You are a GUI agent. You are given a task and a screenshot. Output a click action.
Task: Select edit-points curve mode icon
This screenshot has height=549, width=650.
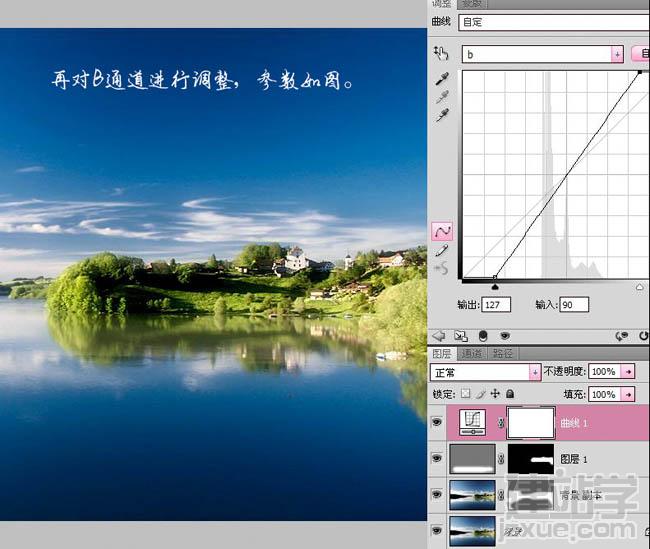tap(442, 231)
